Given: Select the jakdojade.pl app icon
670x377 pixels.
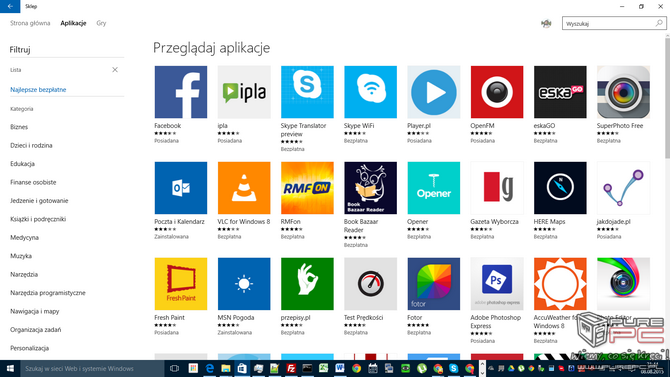Looking at the screenshot, I should tap(623, 188).
